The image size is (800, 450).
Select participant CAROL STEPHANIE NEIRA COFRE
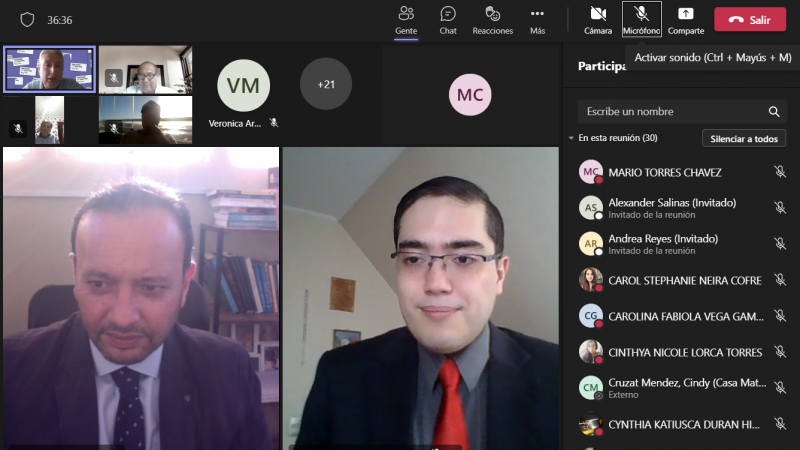click(681, 280)
